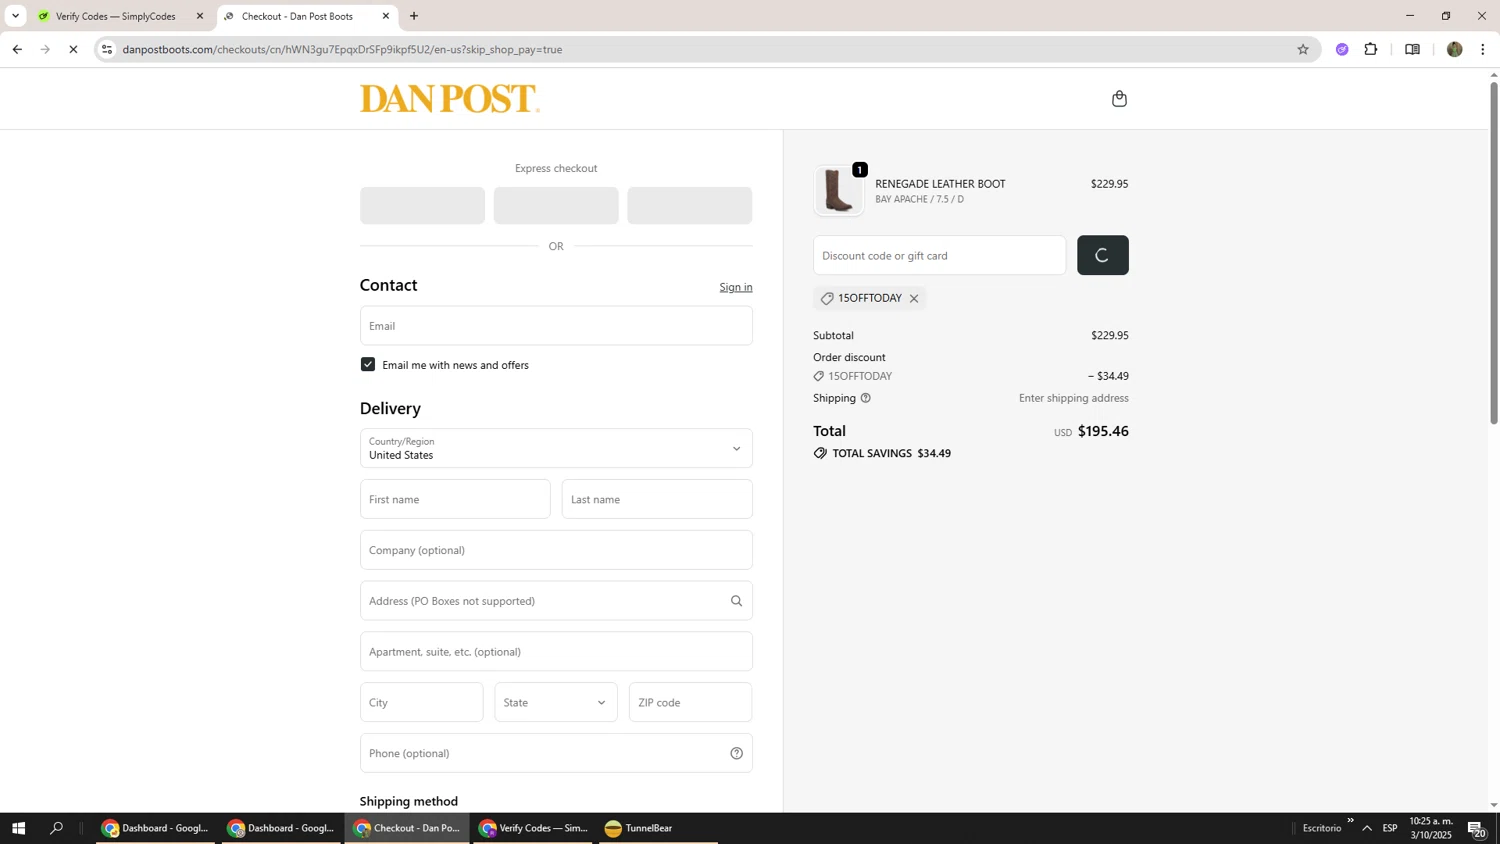Click the Company (optional) field

556,550
